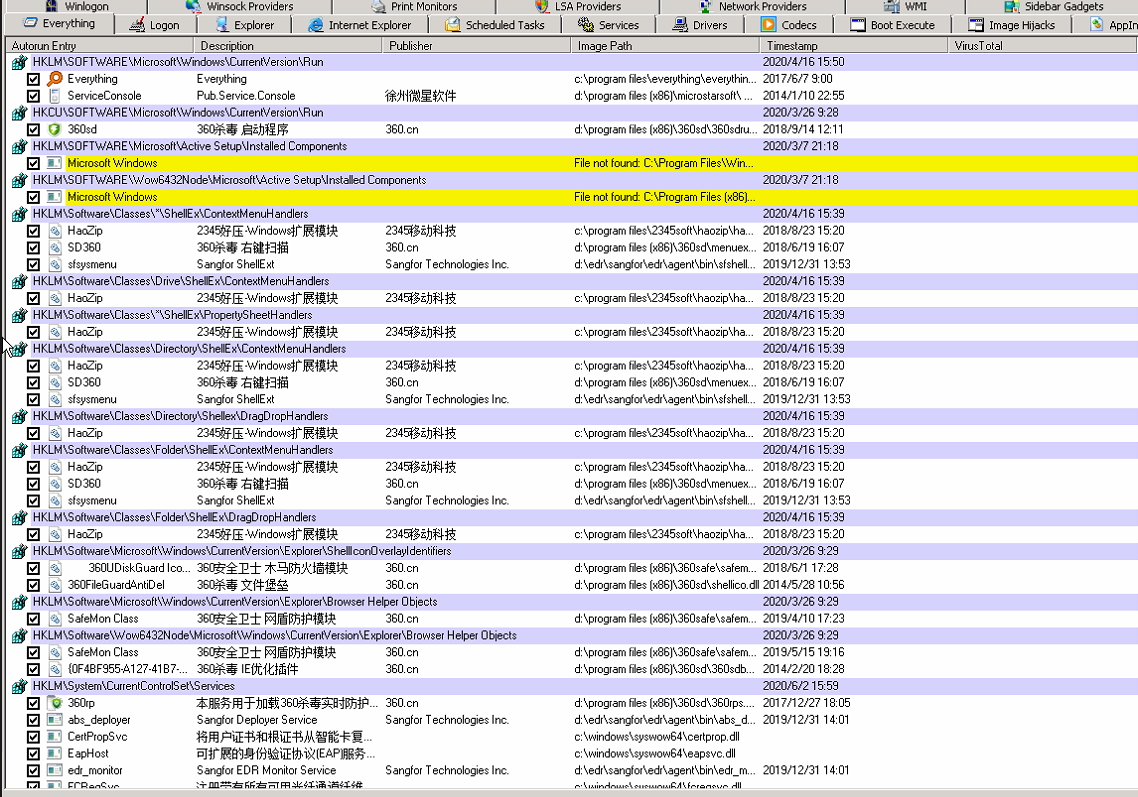Viewport: 1138px width, 797px height.
Task: Uncheck the 360FileGuardAntiDel entry
Action: 33,585
